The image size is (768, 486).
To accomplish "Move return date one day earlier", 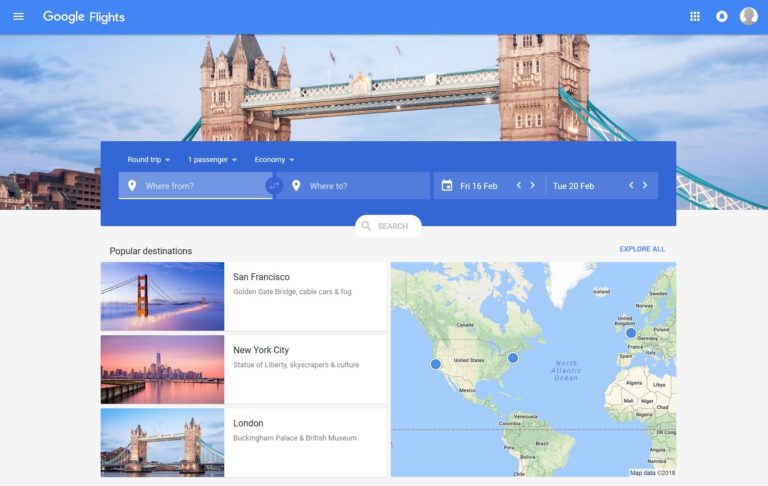I will 631,185.
